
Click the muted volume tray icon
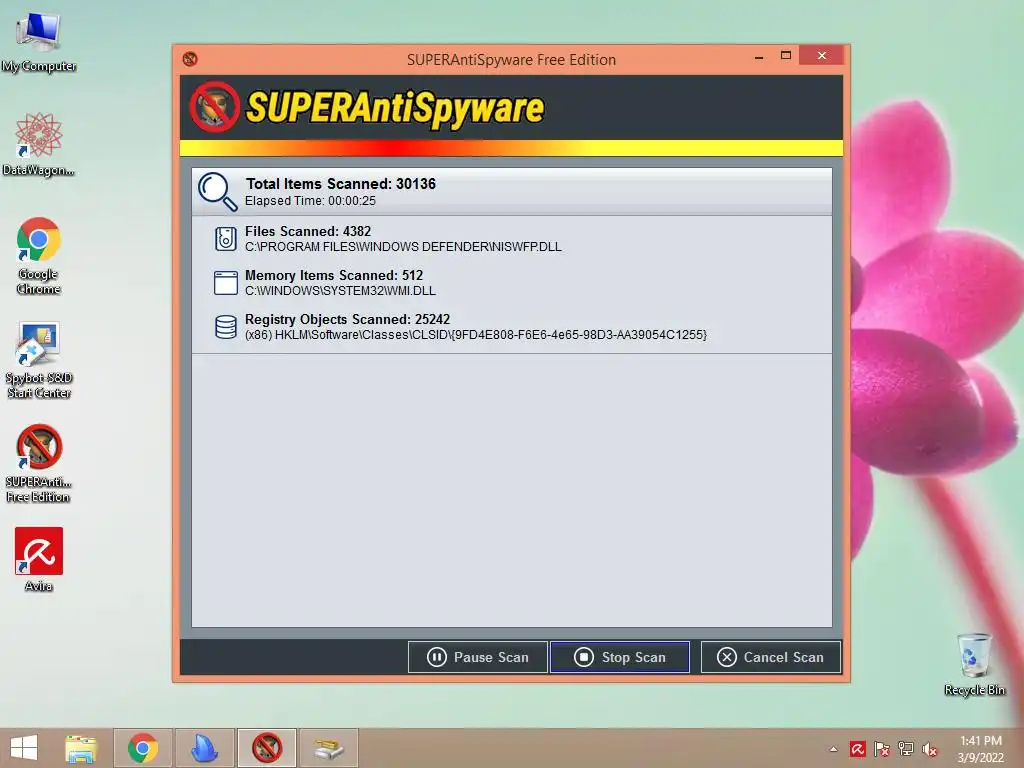coord(930,749)
